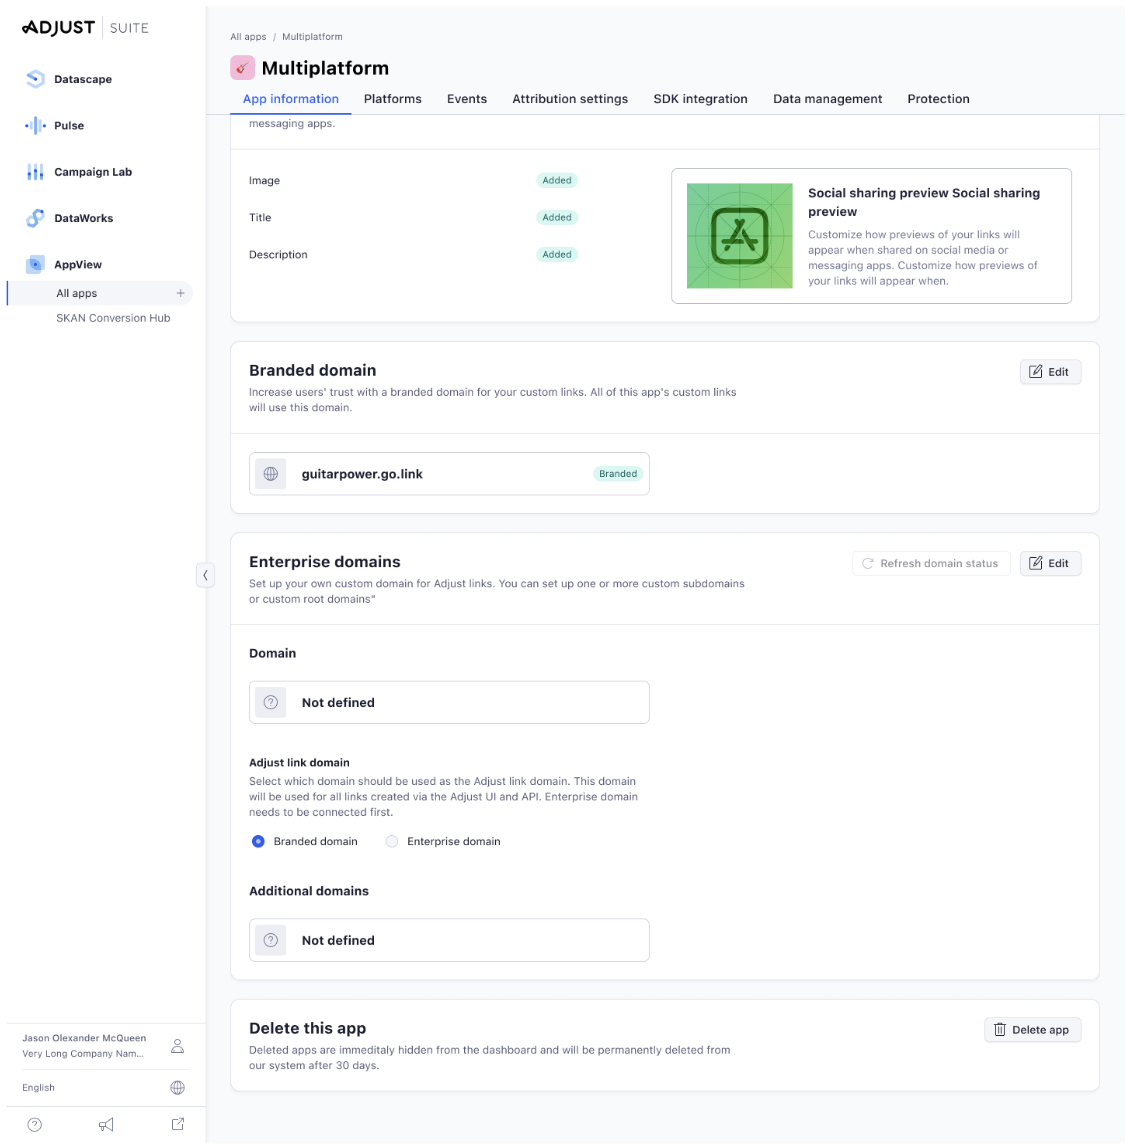Click the Added badge for Title

click(557, 217)
